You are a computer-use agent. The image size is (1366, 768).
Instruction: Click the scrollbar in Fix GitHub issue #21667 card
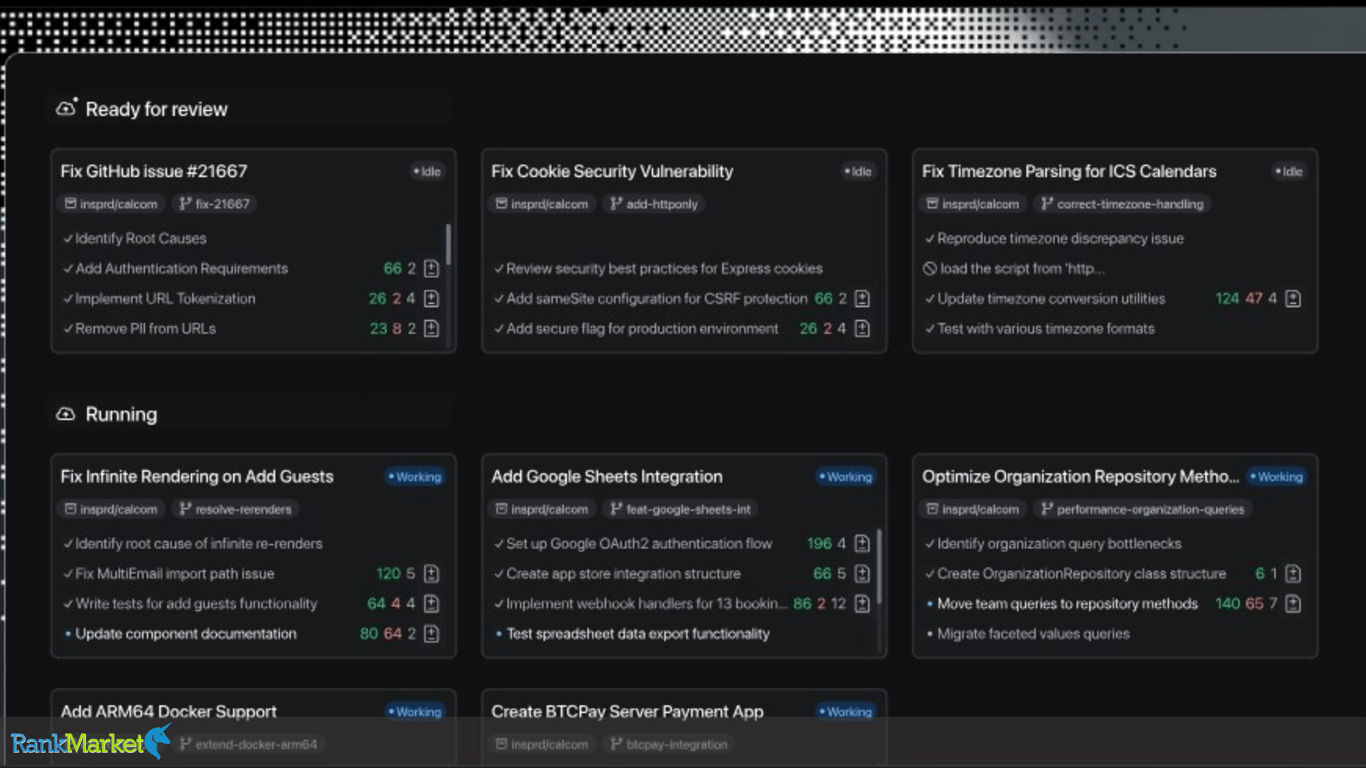tap(448, 245)
